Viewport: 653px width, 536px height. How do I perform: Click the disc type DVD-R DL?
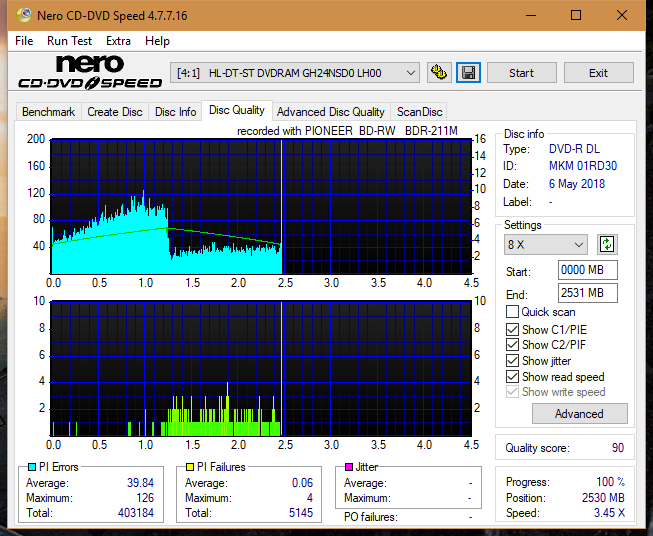tap(574, 149)
